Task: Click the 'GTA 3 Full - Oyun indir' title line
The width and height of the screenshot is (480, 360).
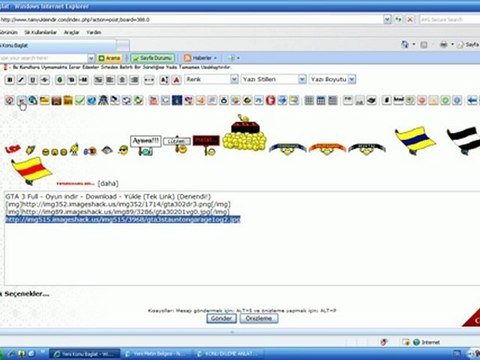Action: (108, 196)
